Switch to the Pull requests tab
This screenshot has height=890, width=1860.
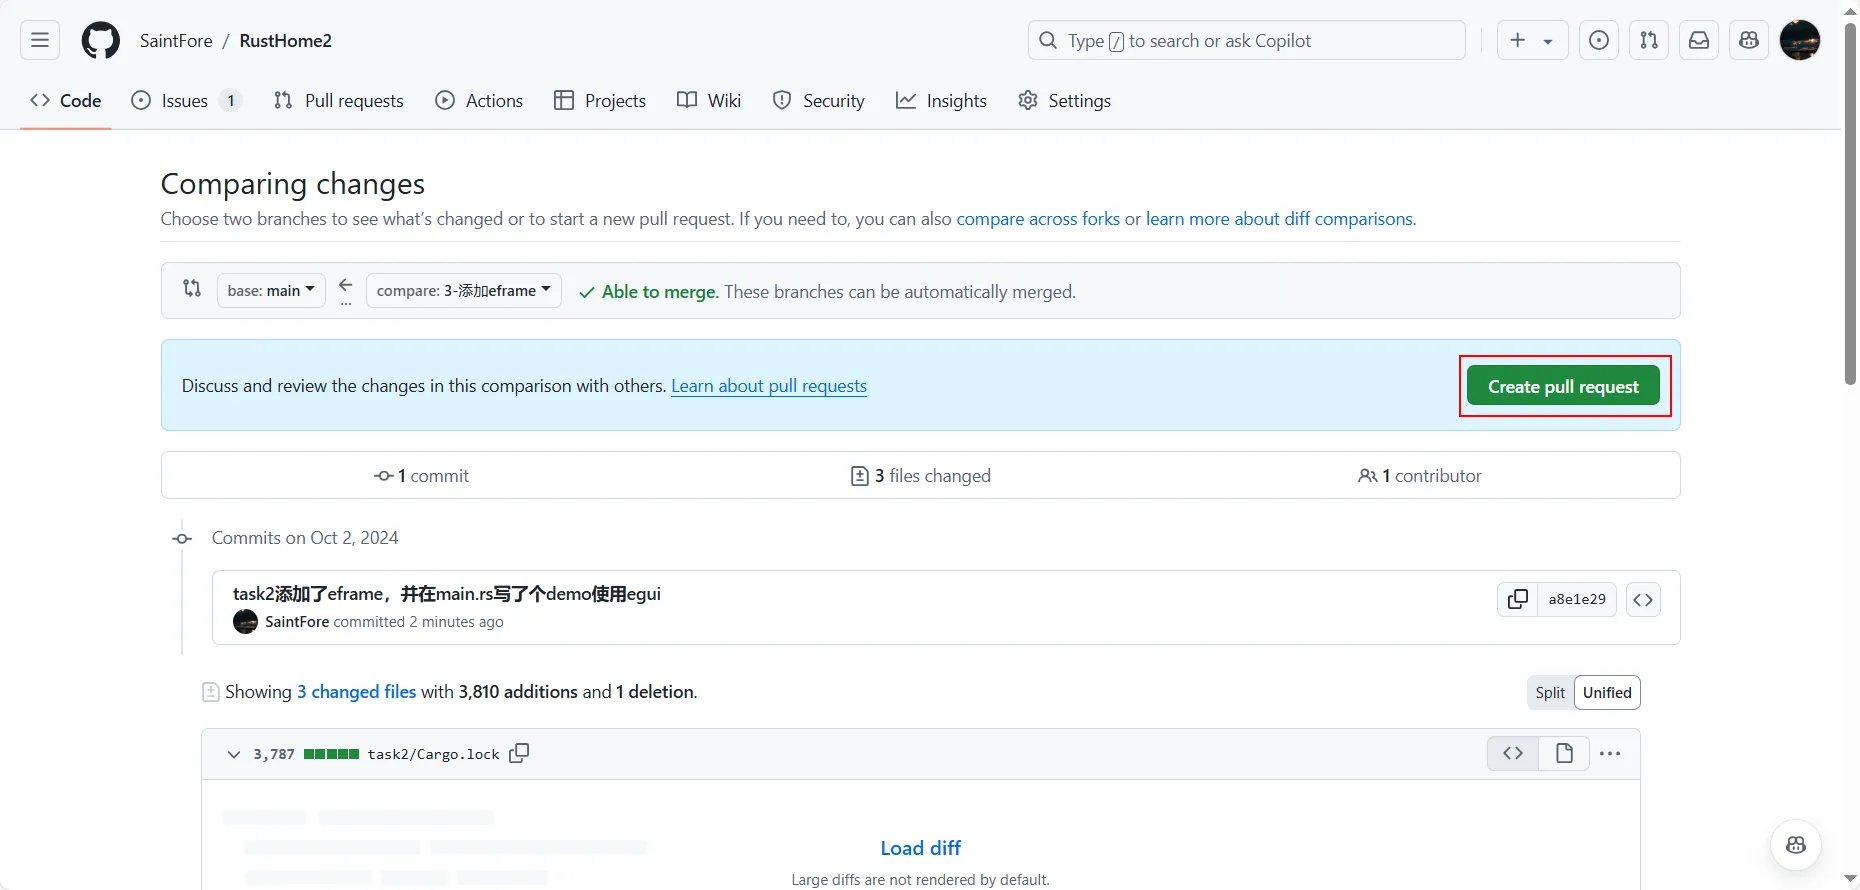(x=338, y=100)
